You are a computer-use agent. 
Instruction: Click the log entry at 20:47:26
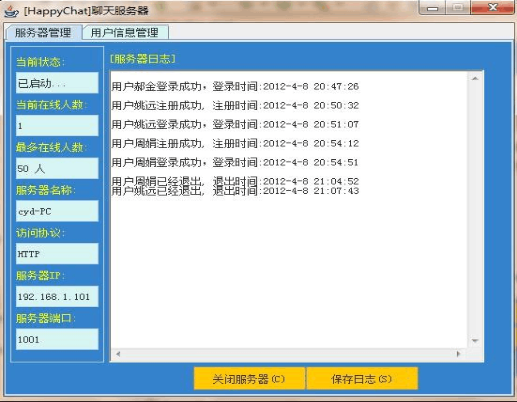point(235,87)
